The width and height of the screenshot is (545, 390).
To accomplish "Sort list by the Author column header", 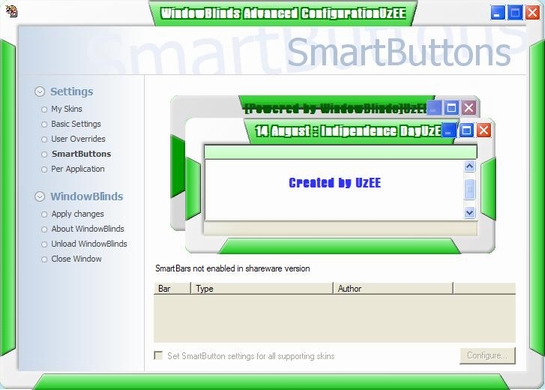I will coord(393,289).
